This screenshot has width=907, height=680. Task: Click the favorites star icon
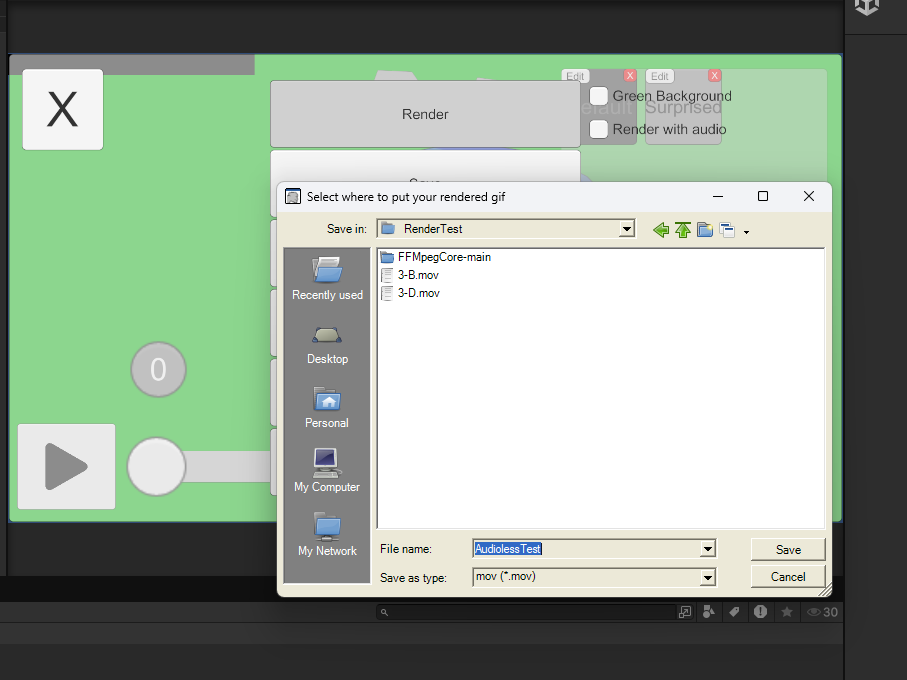pyautogui.click(x=787, y=612)
